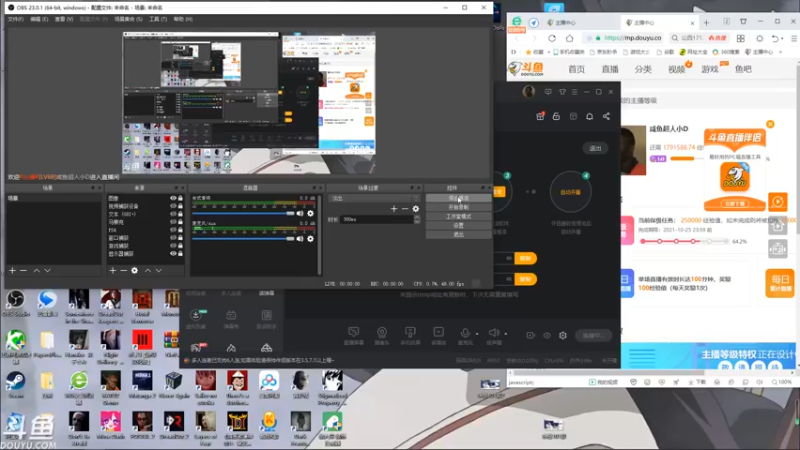Toggle visibility of 窗口捕获 source
The width and height of the screenshot is (800, 450).
pyautogui.click(x=173, y=238)
